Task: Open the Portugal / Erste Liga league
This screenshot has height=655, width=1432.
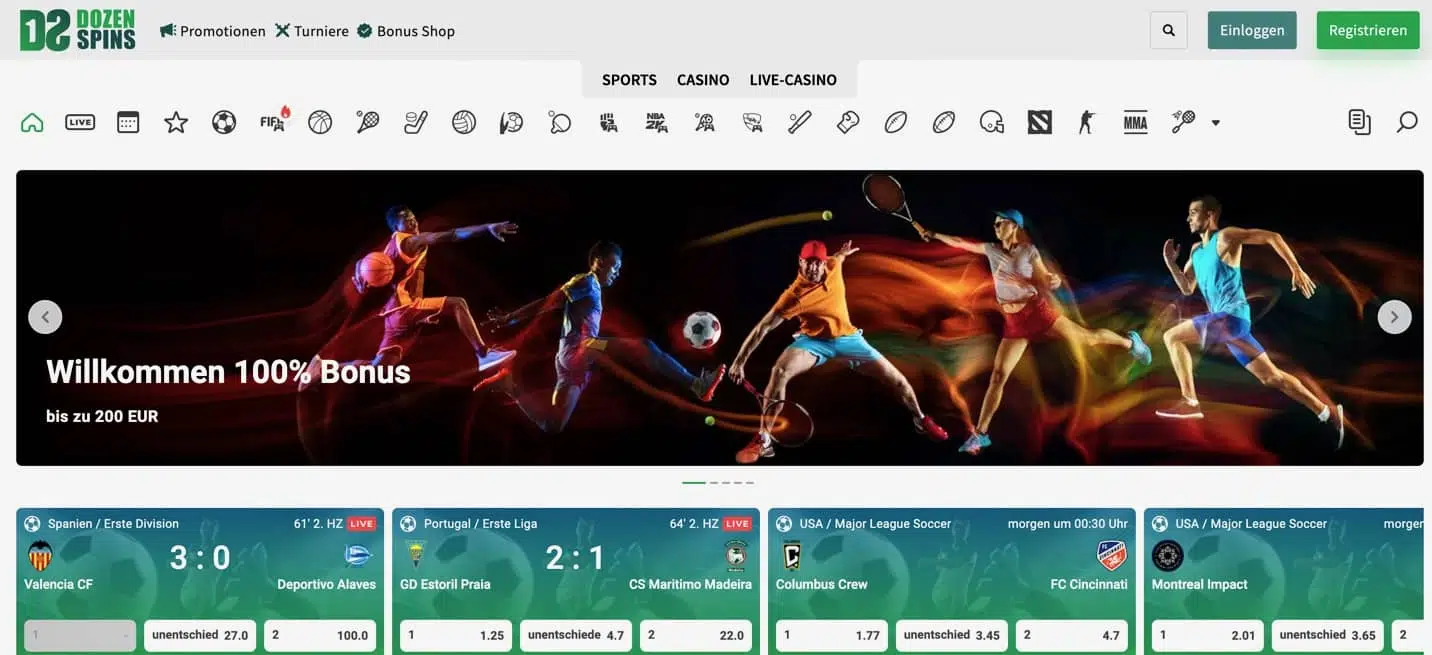Action: point(480,524)
